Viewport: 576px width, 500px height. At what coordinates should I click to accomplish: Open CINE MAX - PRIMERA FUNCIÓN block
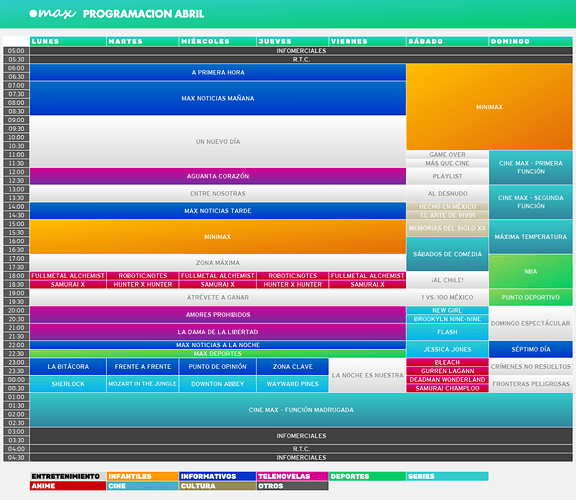(x=531, y=167)
